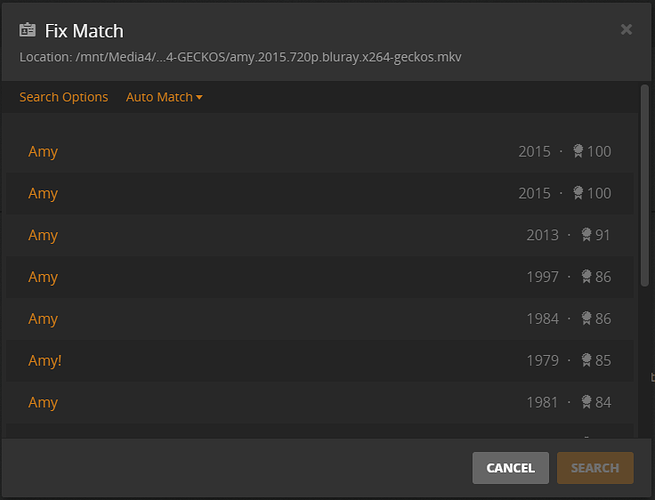Choose the Amy 1981 match title
The height and width of the screenshot is (500, 655).
(x=43, y=402)
